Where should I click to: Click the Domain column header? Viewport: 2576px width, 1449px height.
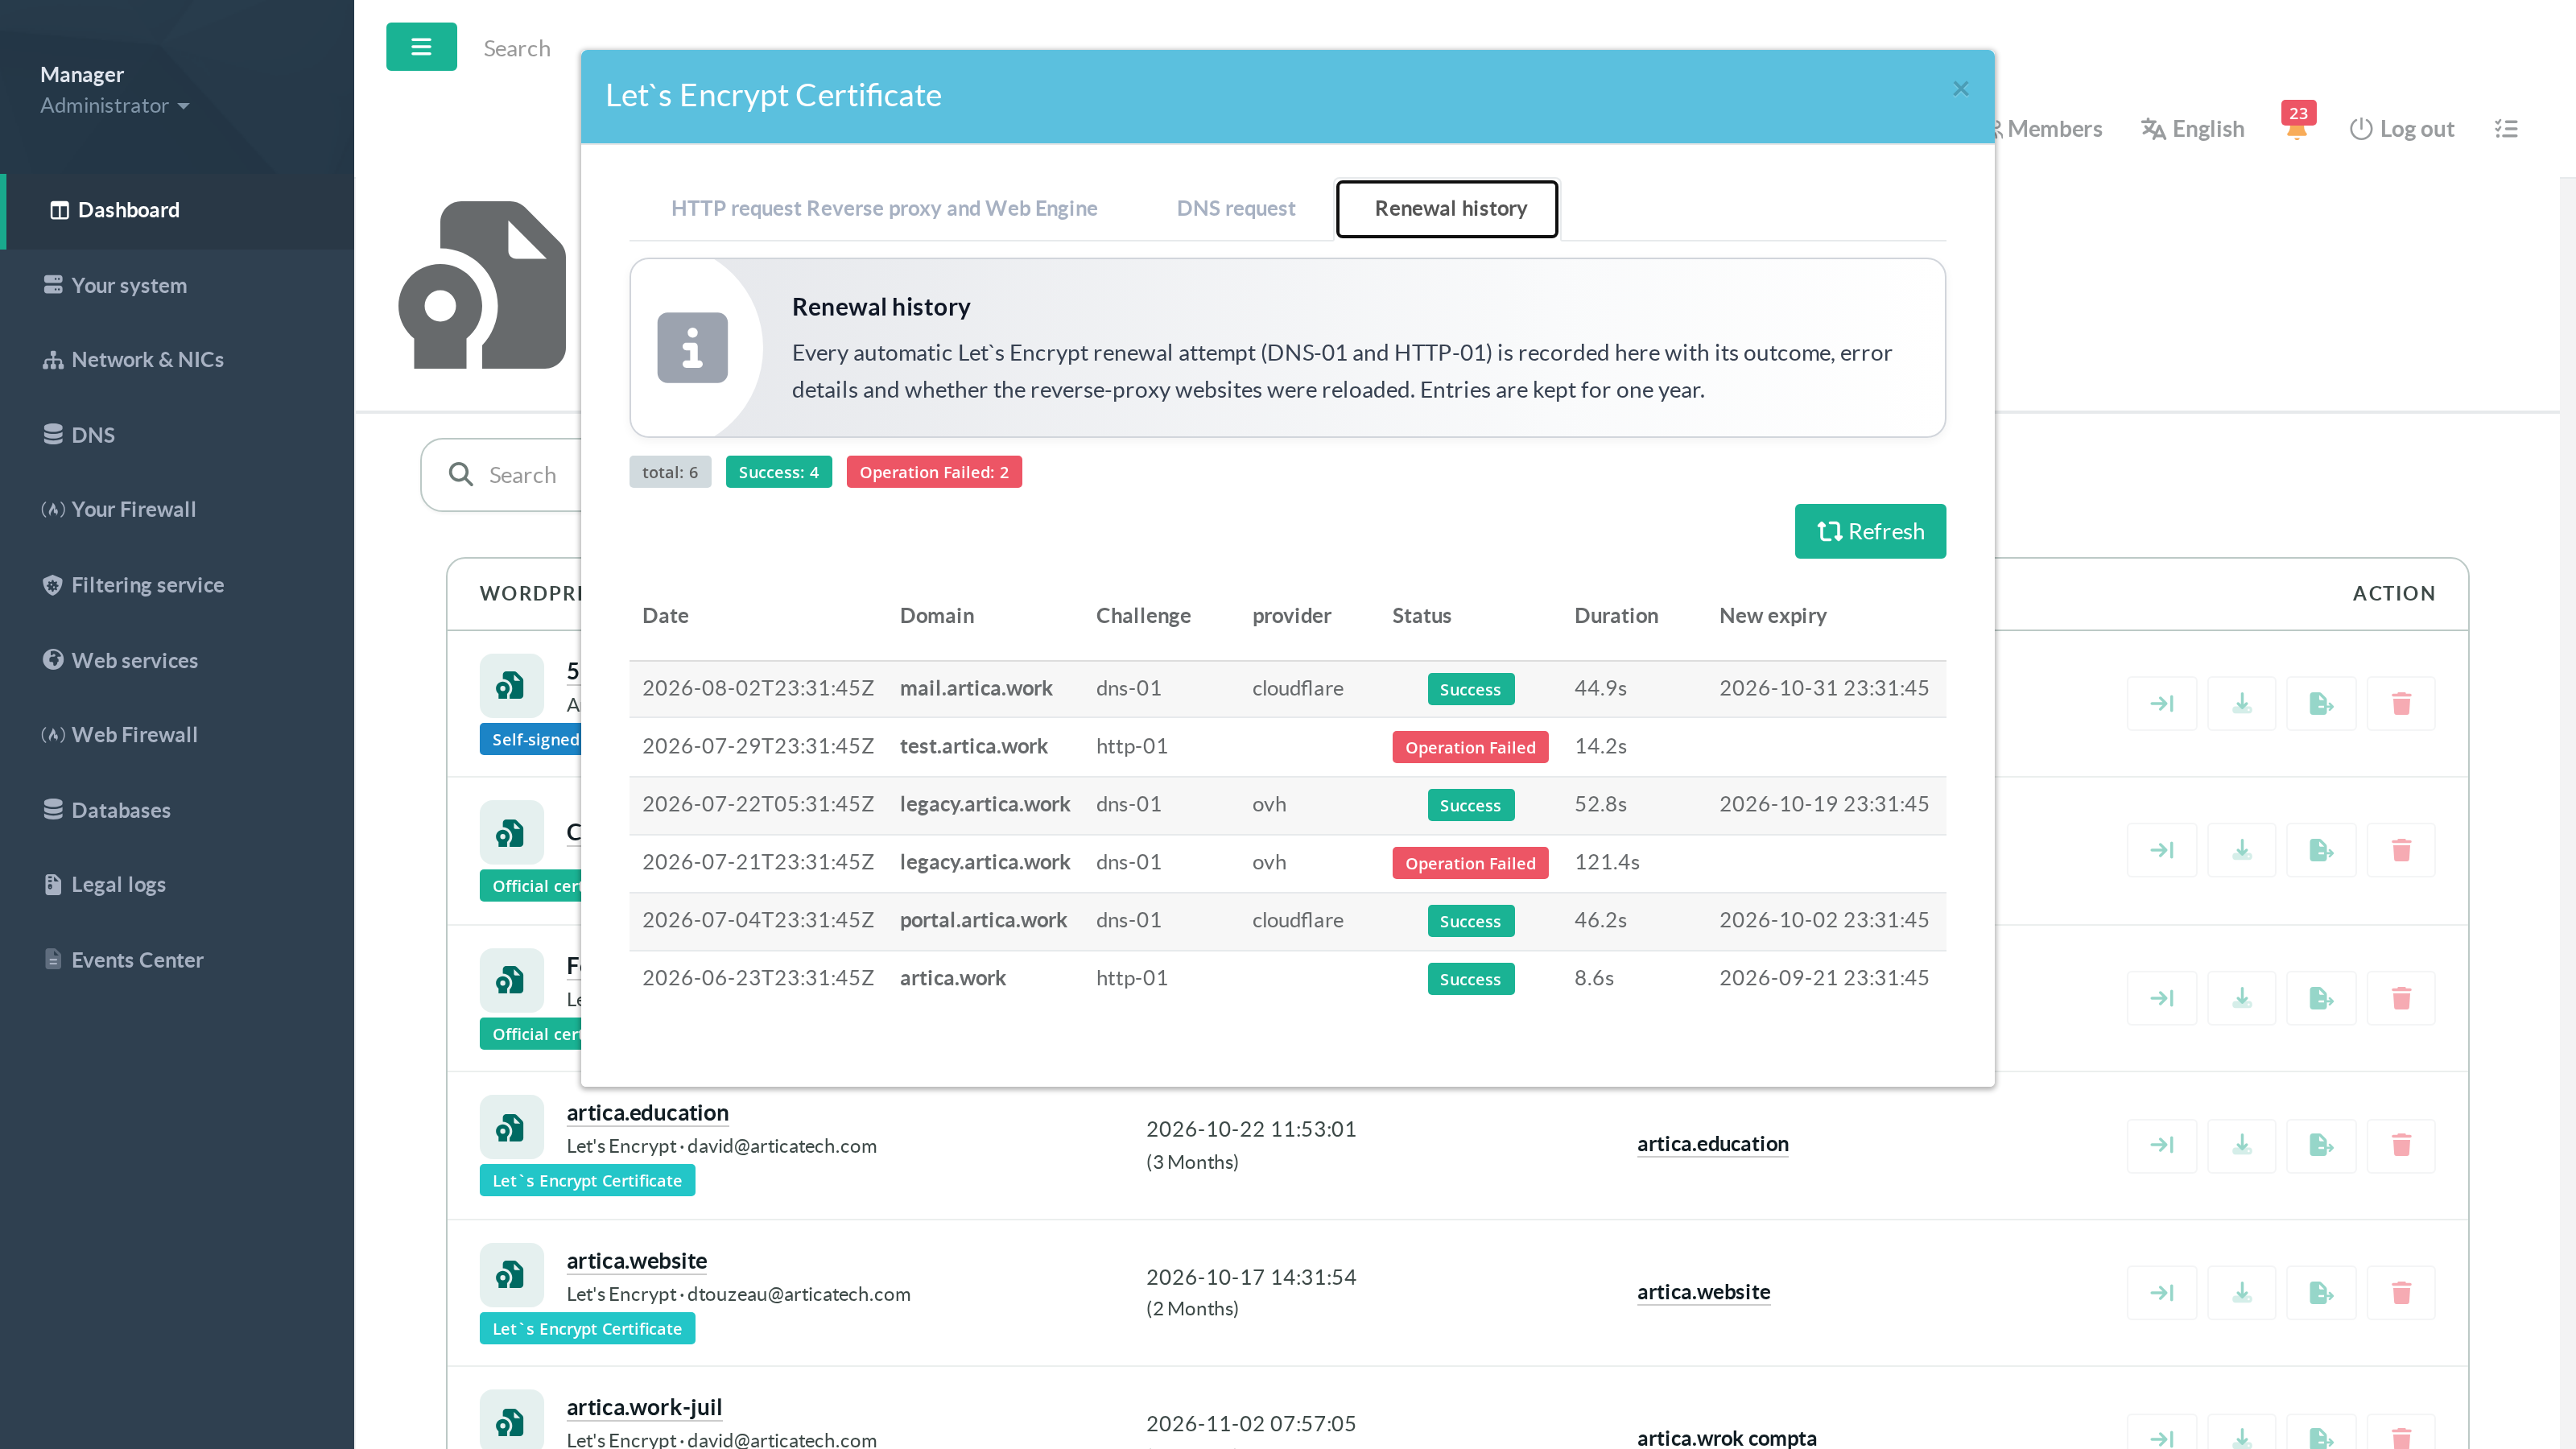pos(937,616)
